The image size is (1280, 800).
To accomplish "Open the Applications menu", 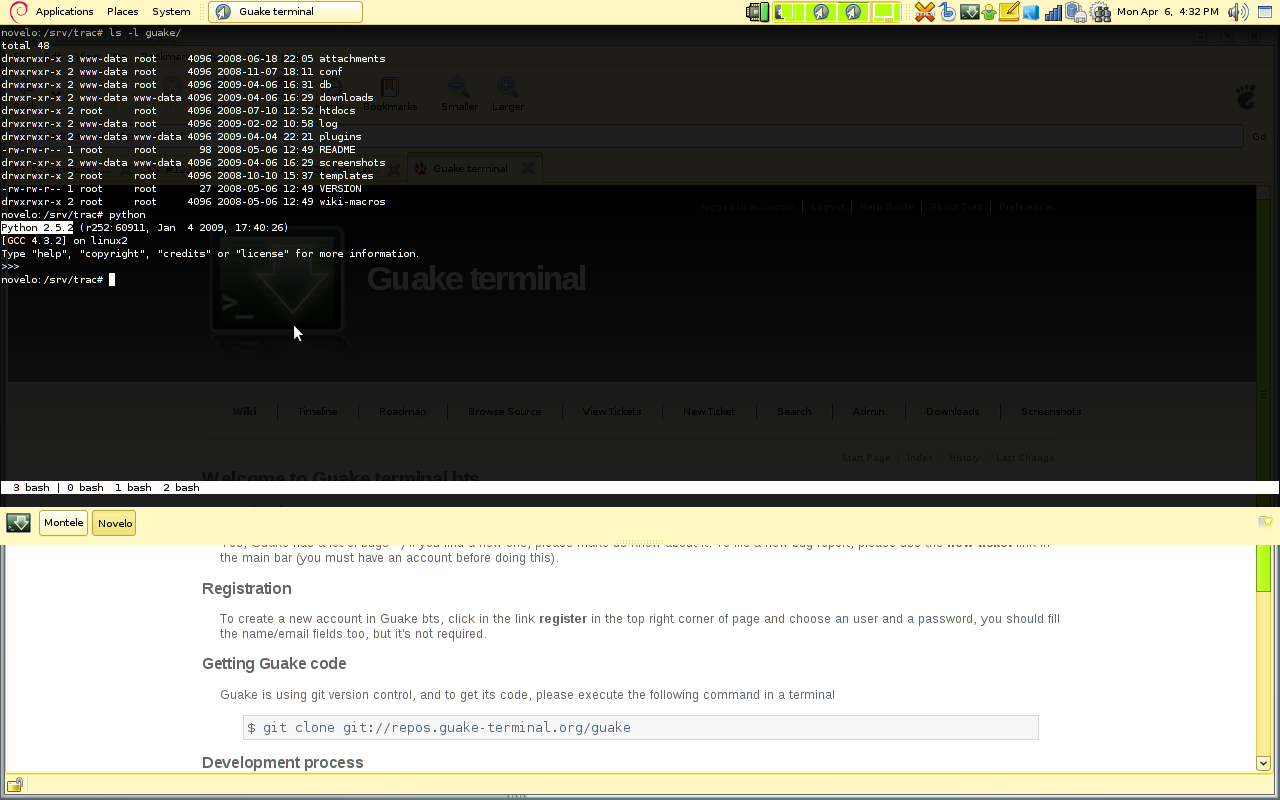I will coord(64,12).
